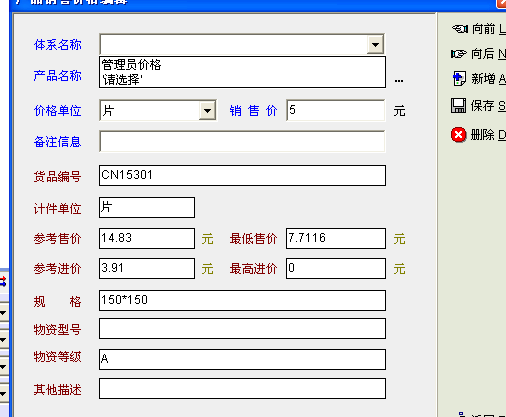Open the 体系名称 dropdown arrow
Screen dimensions: 506x417
tap(375, 44)
